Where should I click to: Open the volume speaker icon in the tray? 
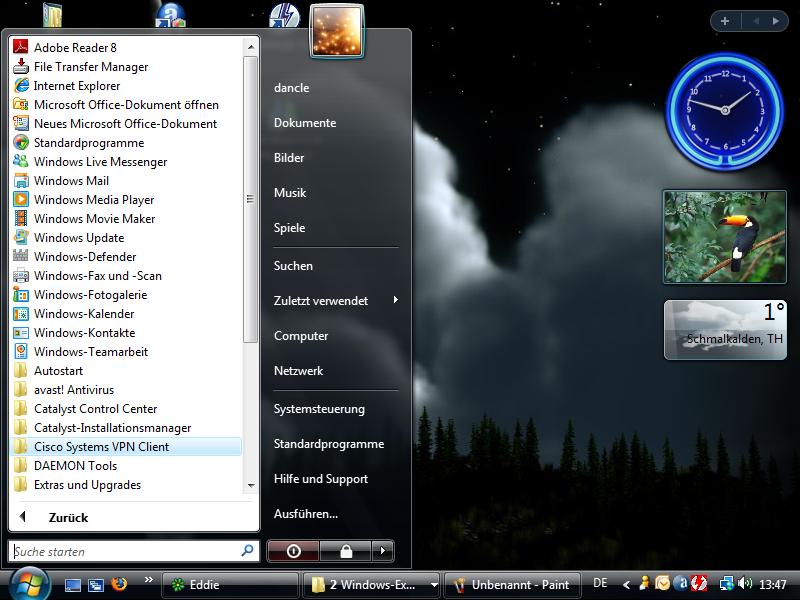tap(745, 584)
